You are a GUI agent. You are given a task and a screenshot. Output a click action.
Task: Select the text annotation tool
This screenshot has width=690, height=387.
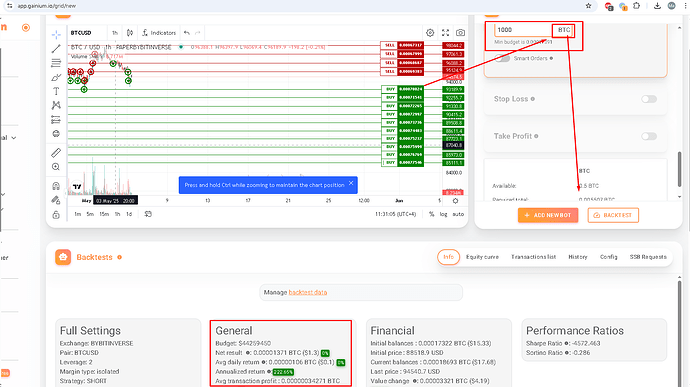(56, 91)
